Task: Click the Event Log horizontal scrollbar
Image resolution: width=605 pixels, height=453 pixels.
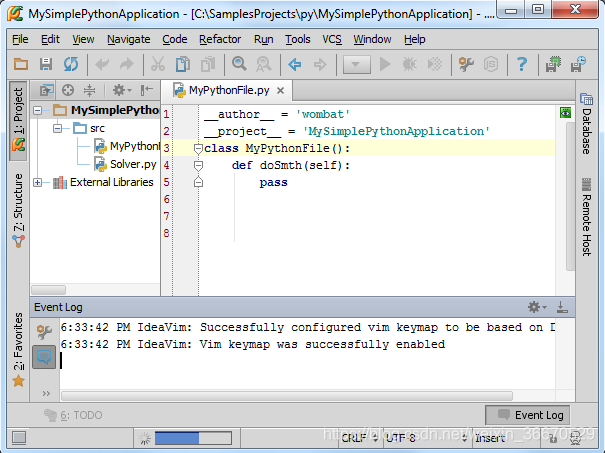Action: 287,396
